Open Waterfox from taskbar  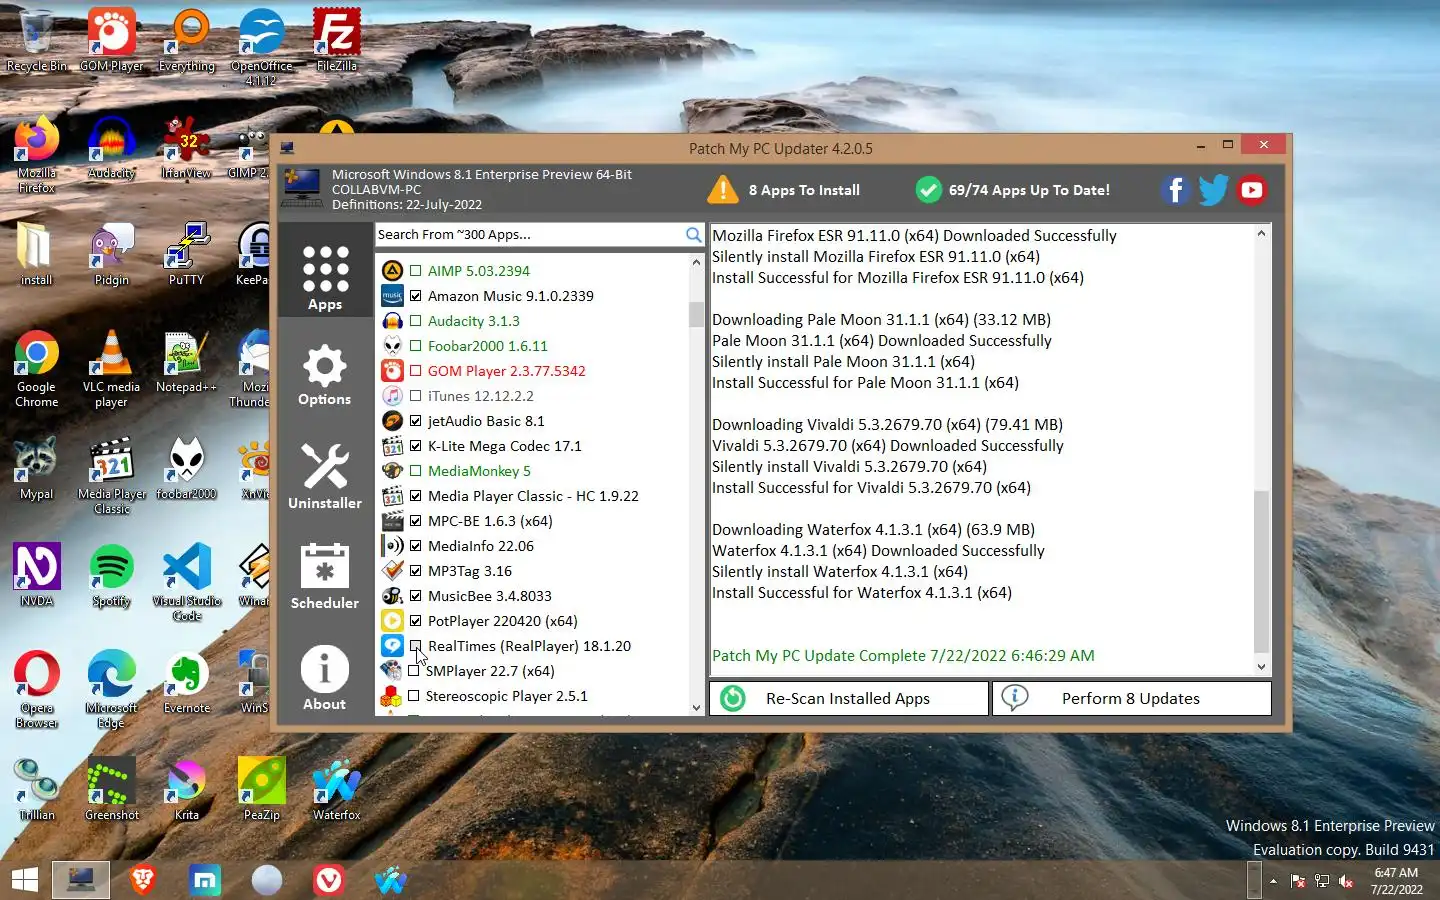[391, 880]
